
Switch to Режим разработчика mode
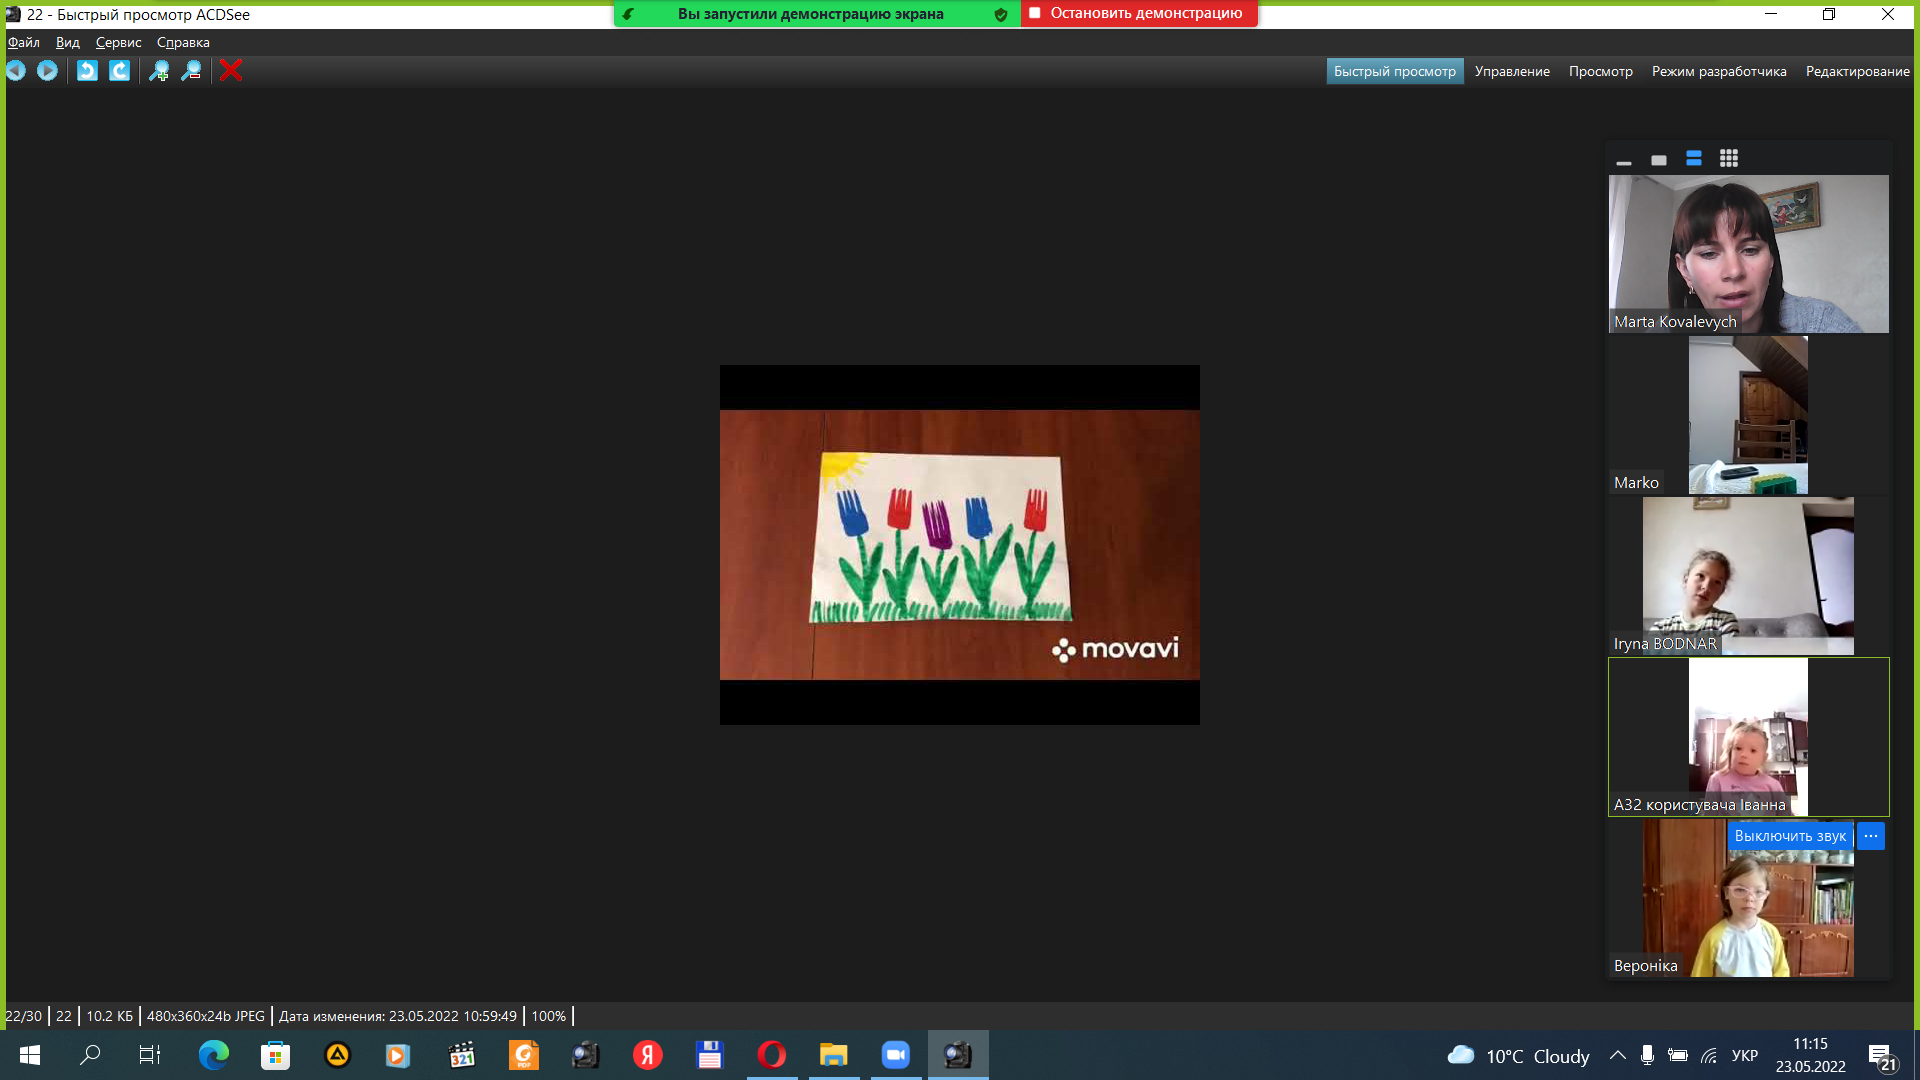(x=1719, y=71)
